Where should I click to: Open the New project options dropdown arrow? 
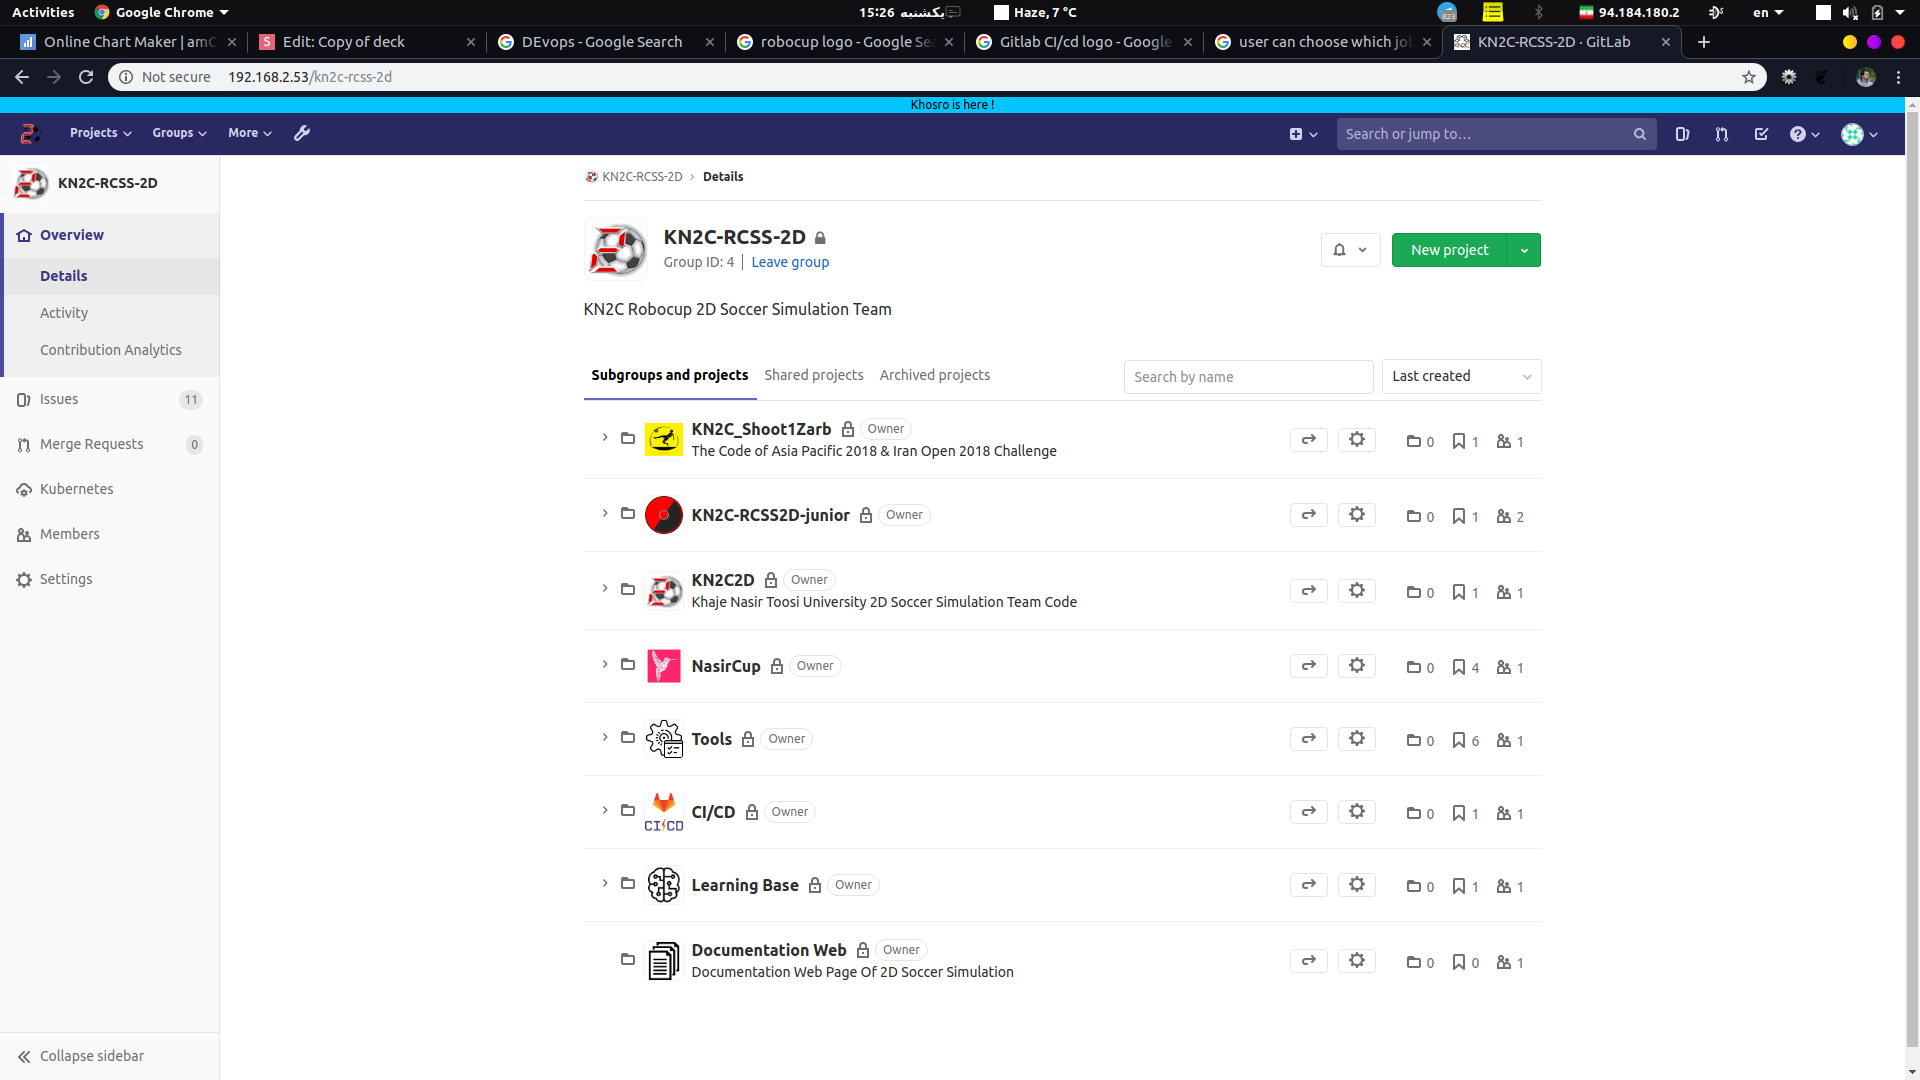(1524, 250)
